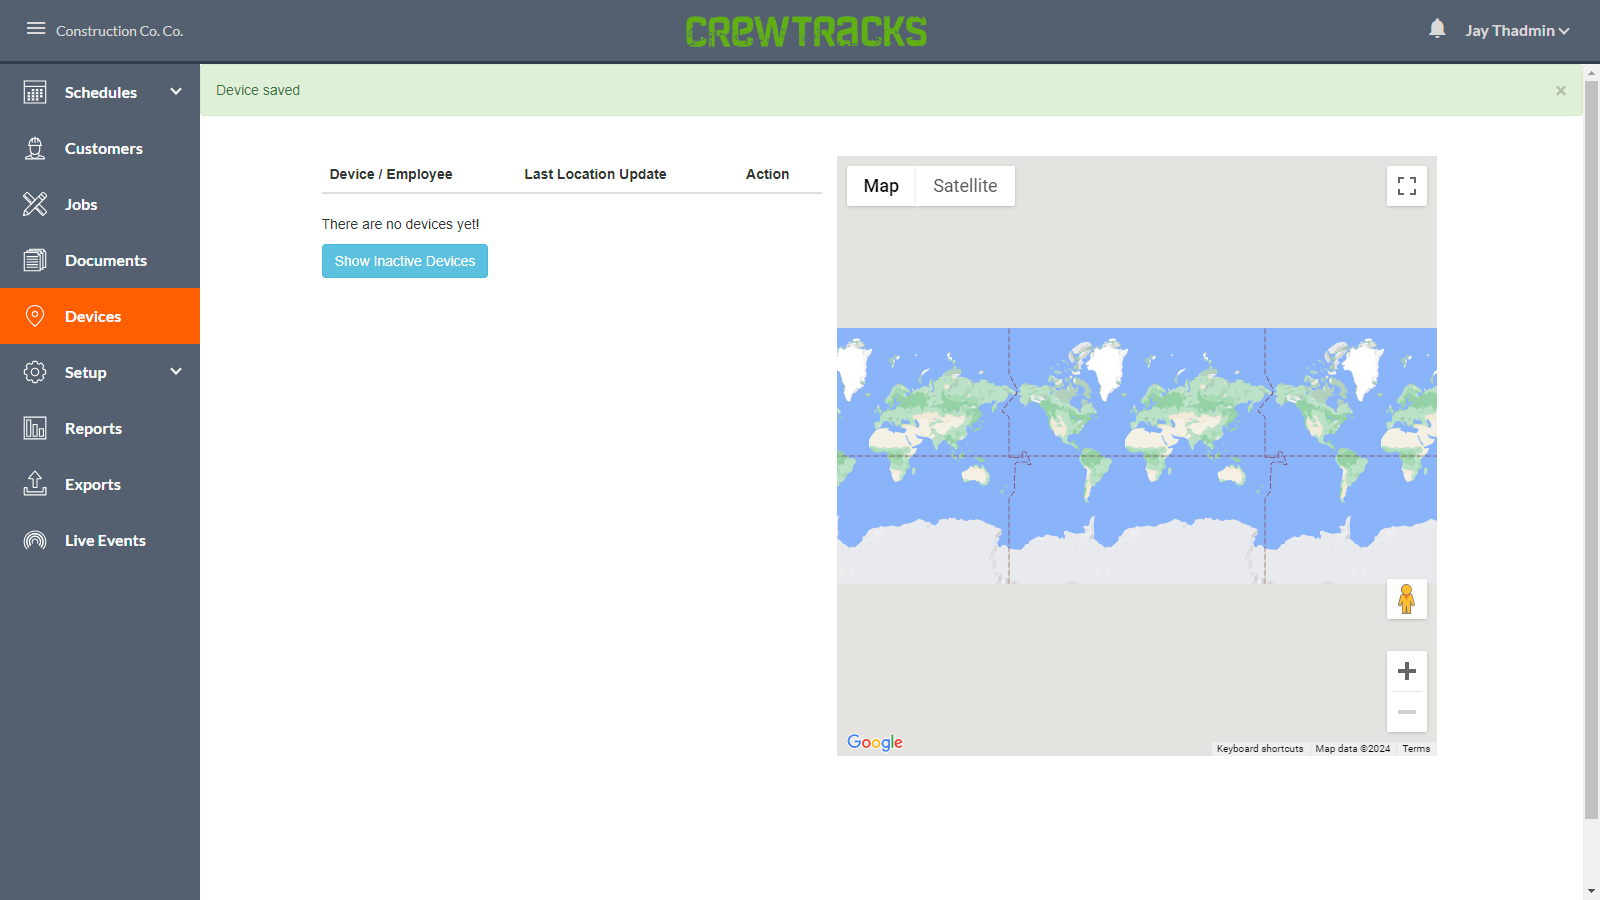The height and width of the screenshot is (900, 1600).
Task: Dismiss the Device saved alert
Action: tap(1560, 91)
